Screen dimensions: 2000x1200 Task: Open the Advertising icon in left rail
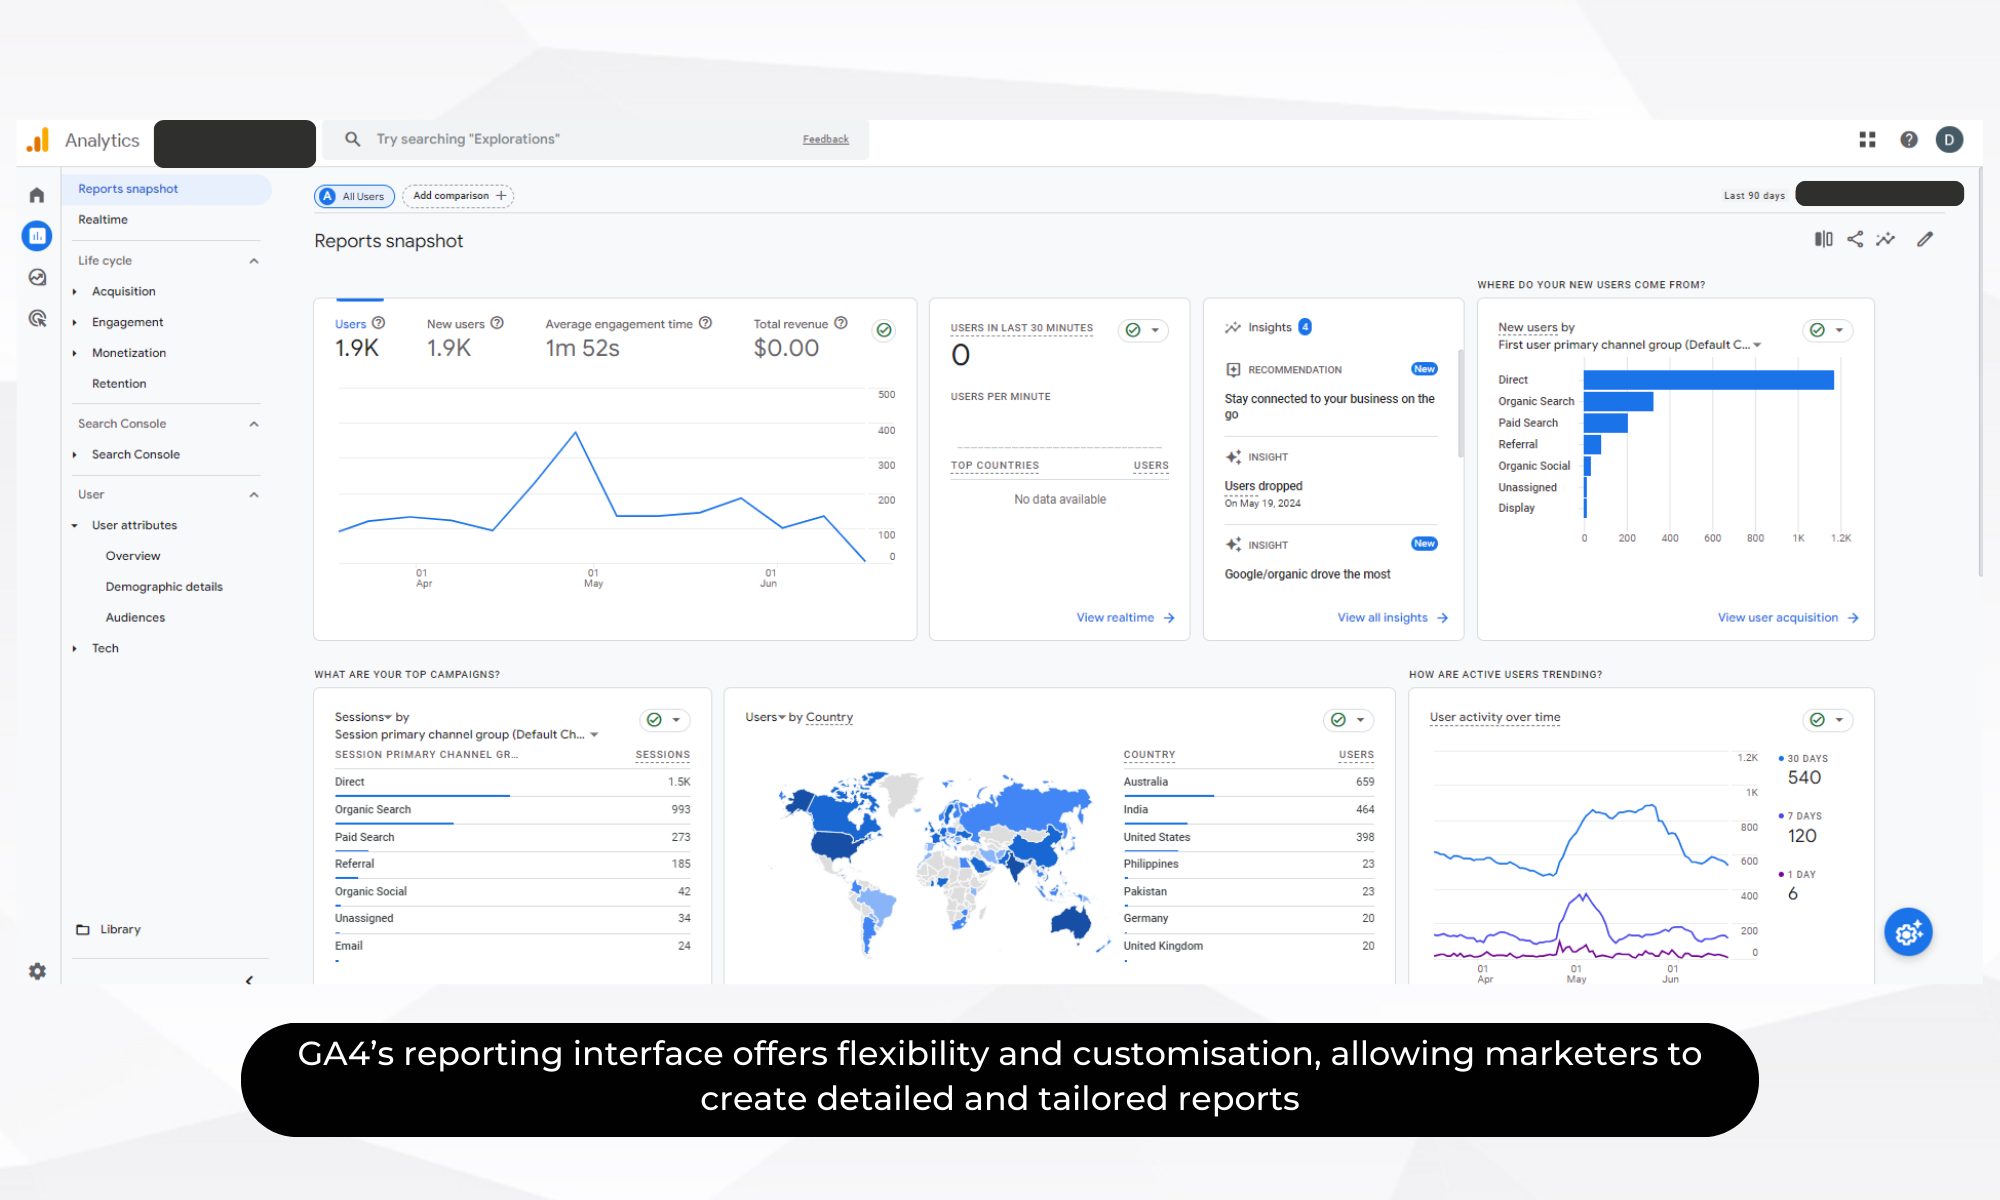(37, 318)
